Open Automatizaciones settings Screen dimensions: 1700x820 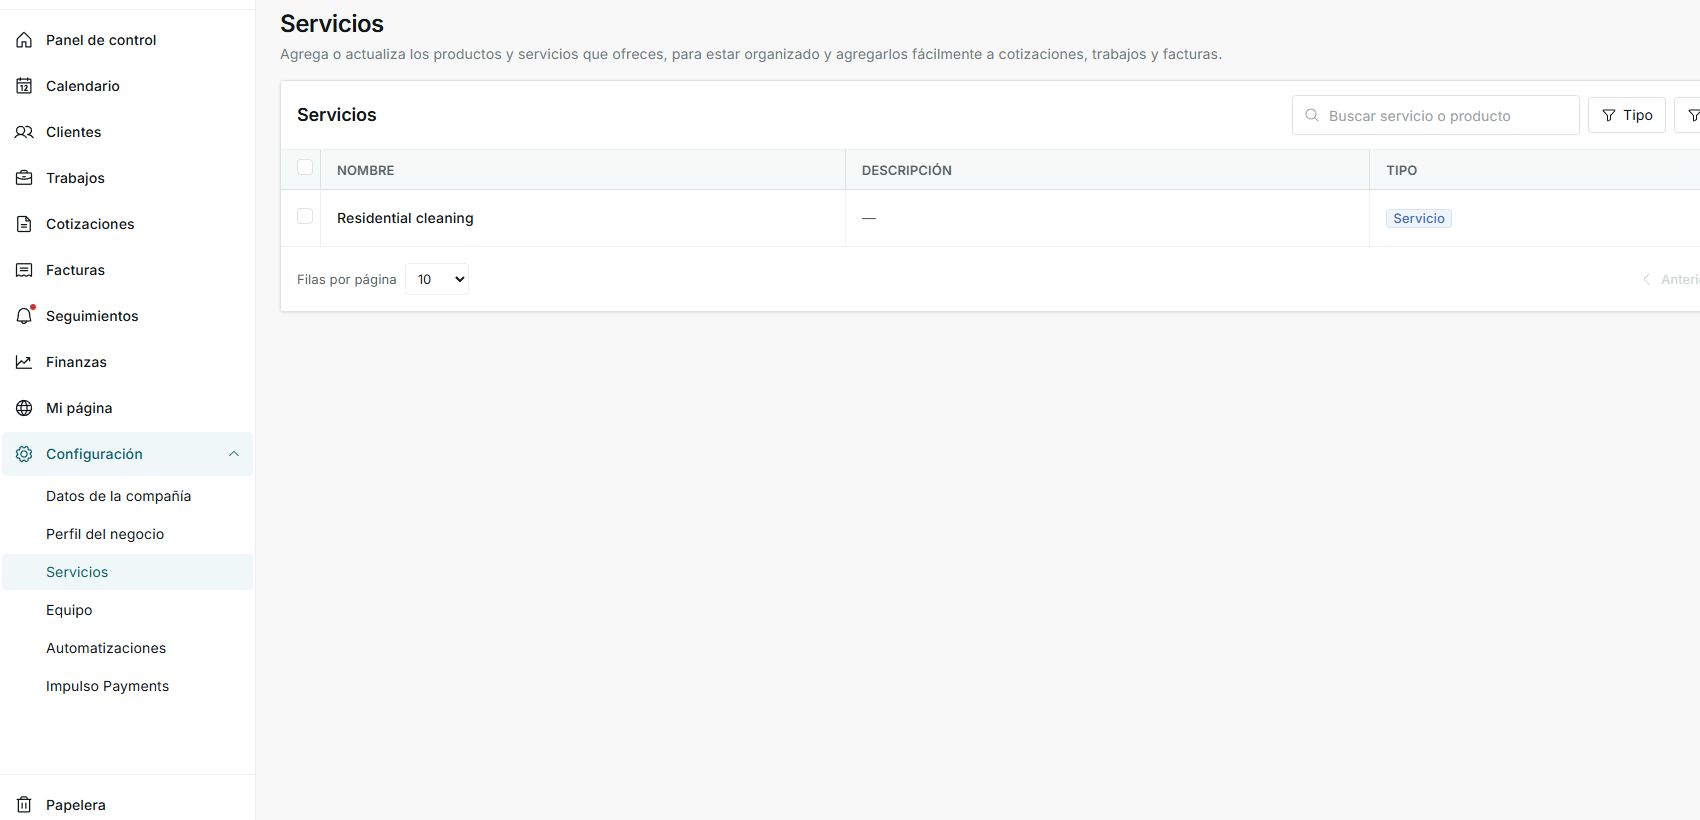point(128,648)
